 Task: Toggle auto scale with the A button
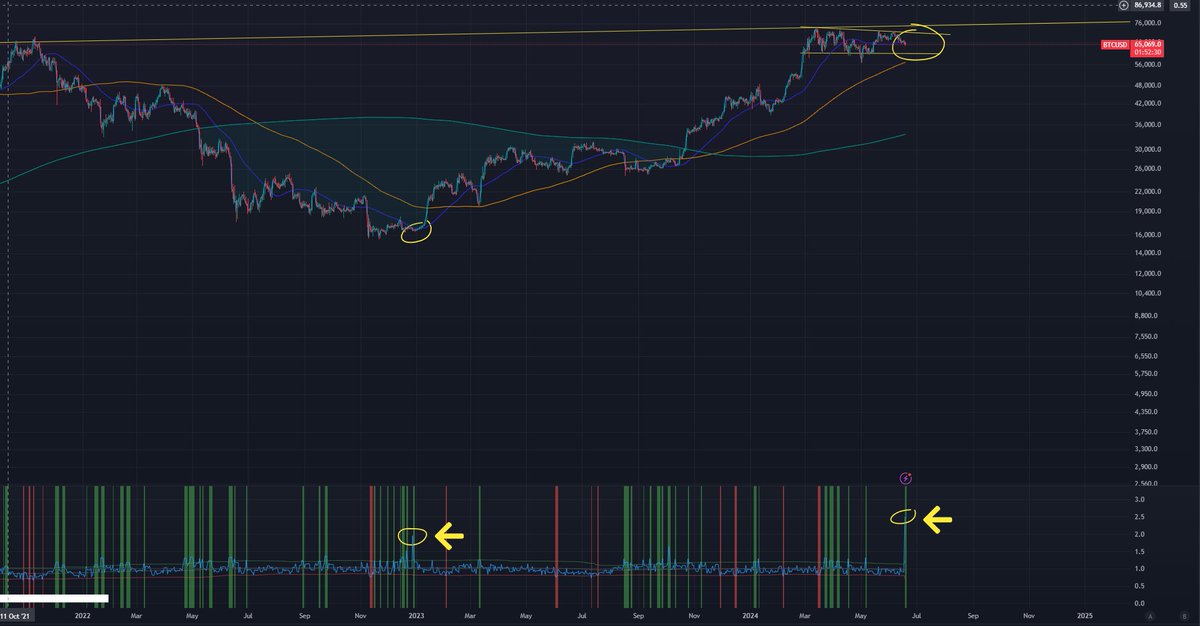click(1151, 616)
